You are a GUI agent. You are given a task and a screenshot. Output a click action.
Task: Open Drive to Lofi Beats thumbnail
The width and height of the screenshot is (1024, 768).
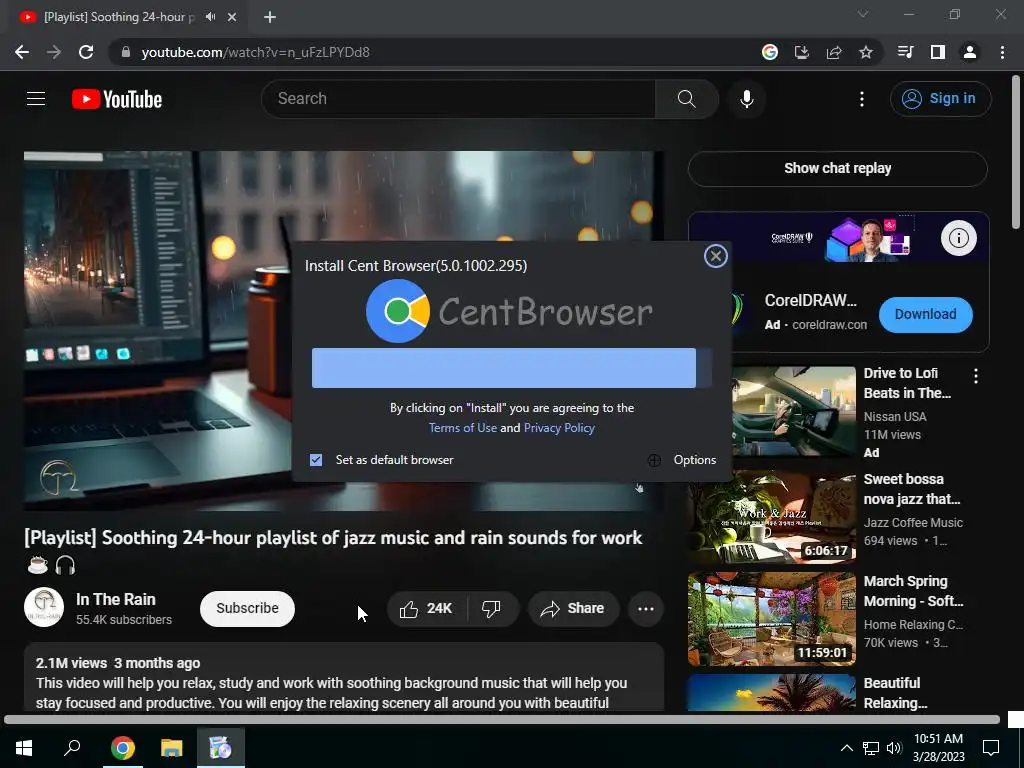(x=793, y=411)
